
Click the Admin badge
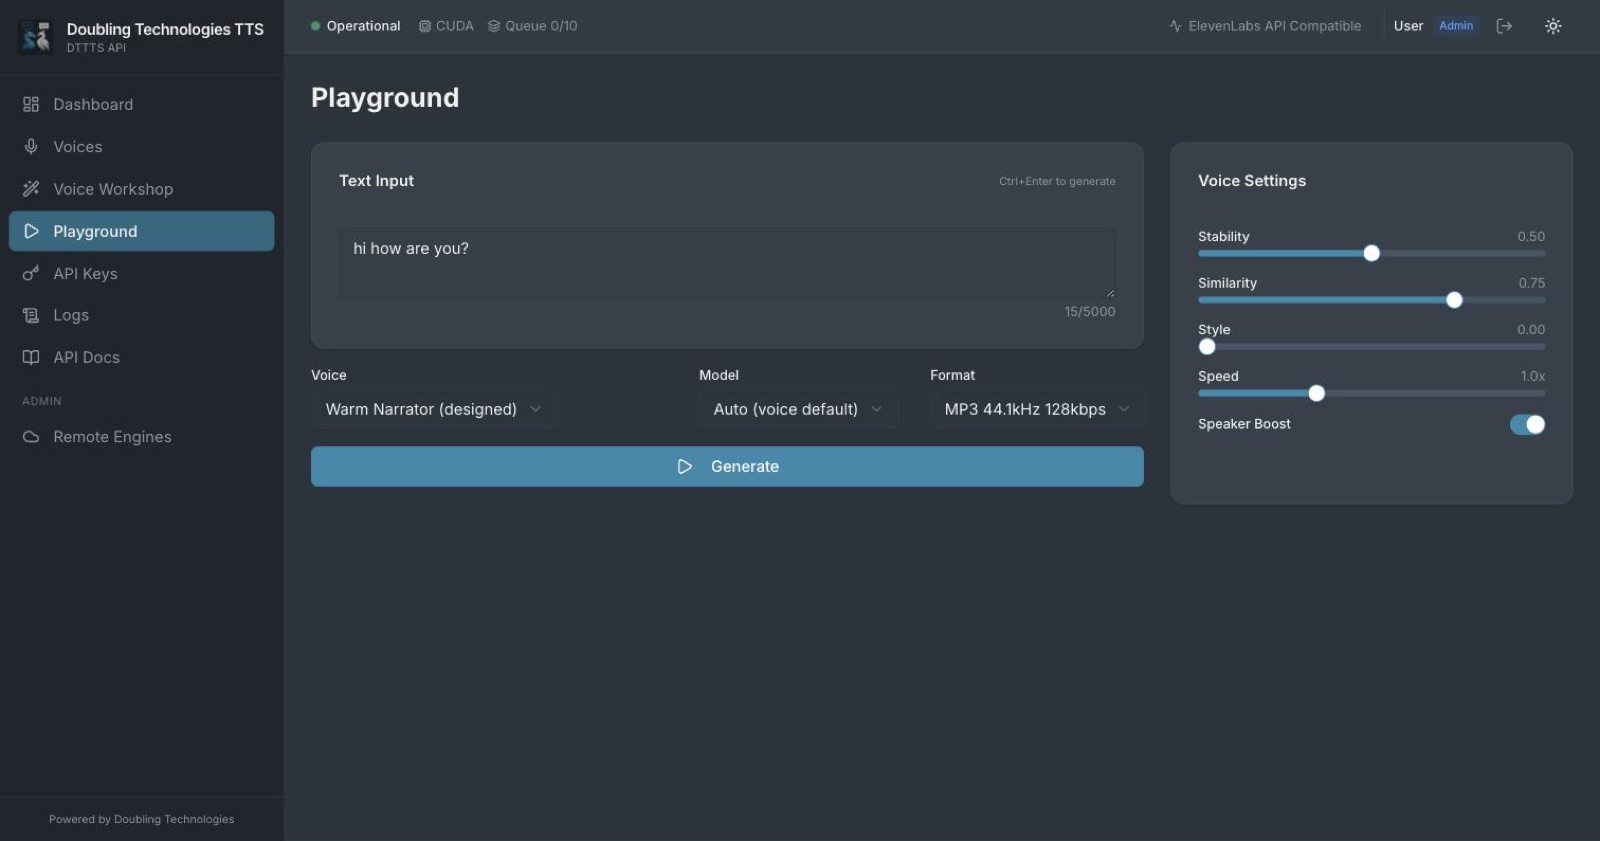pos(1456,26)
